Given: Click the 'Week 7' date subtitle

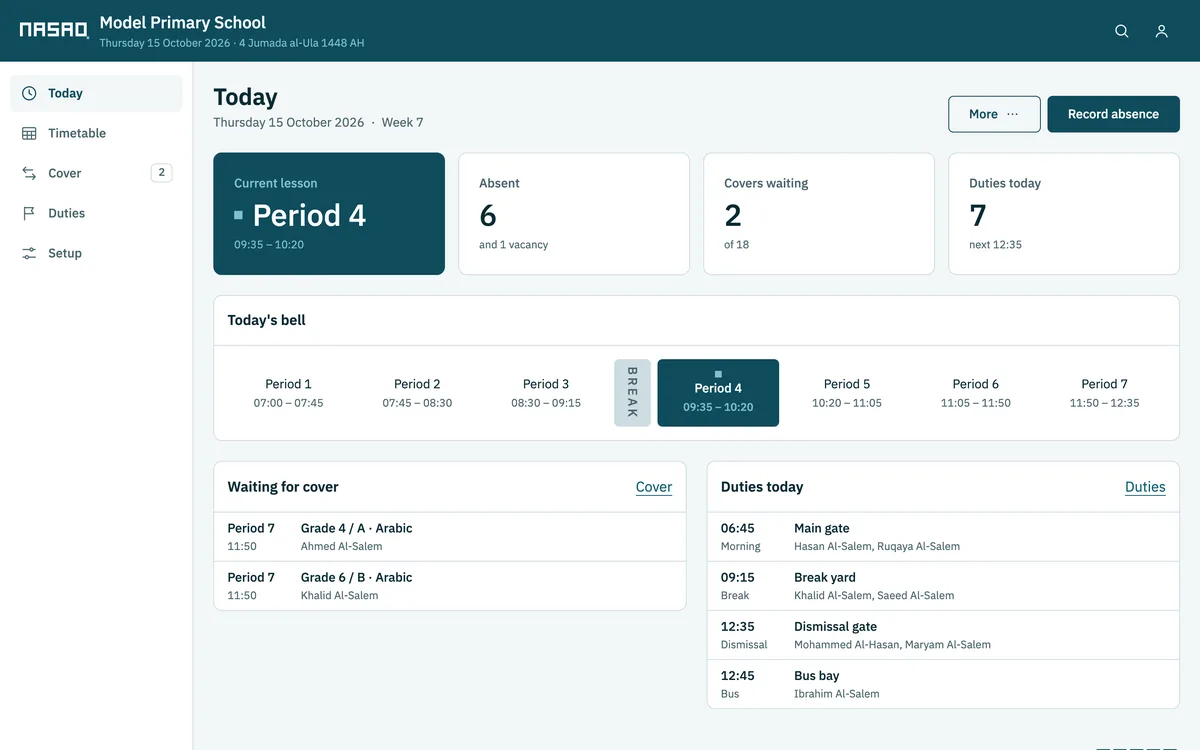Looking at the screenshot, I should 402,122.
